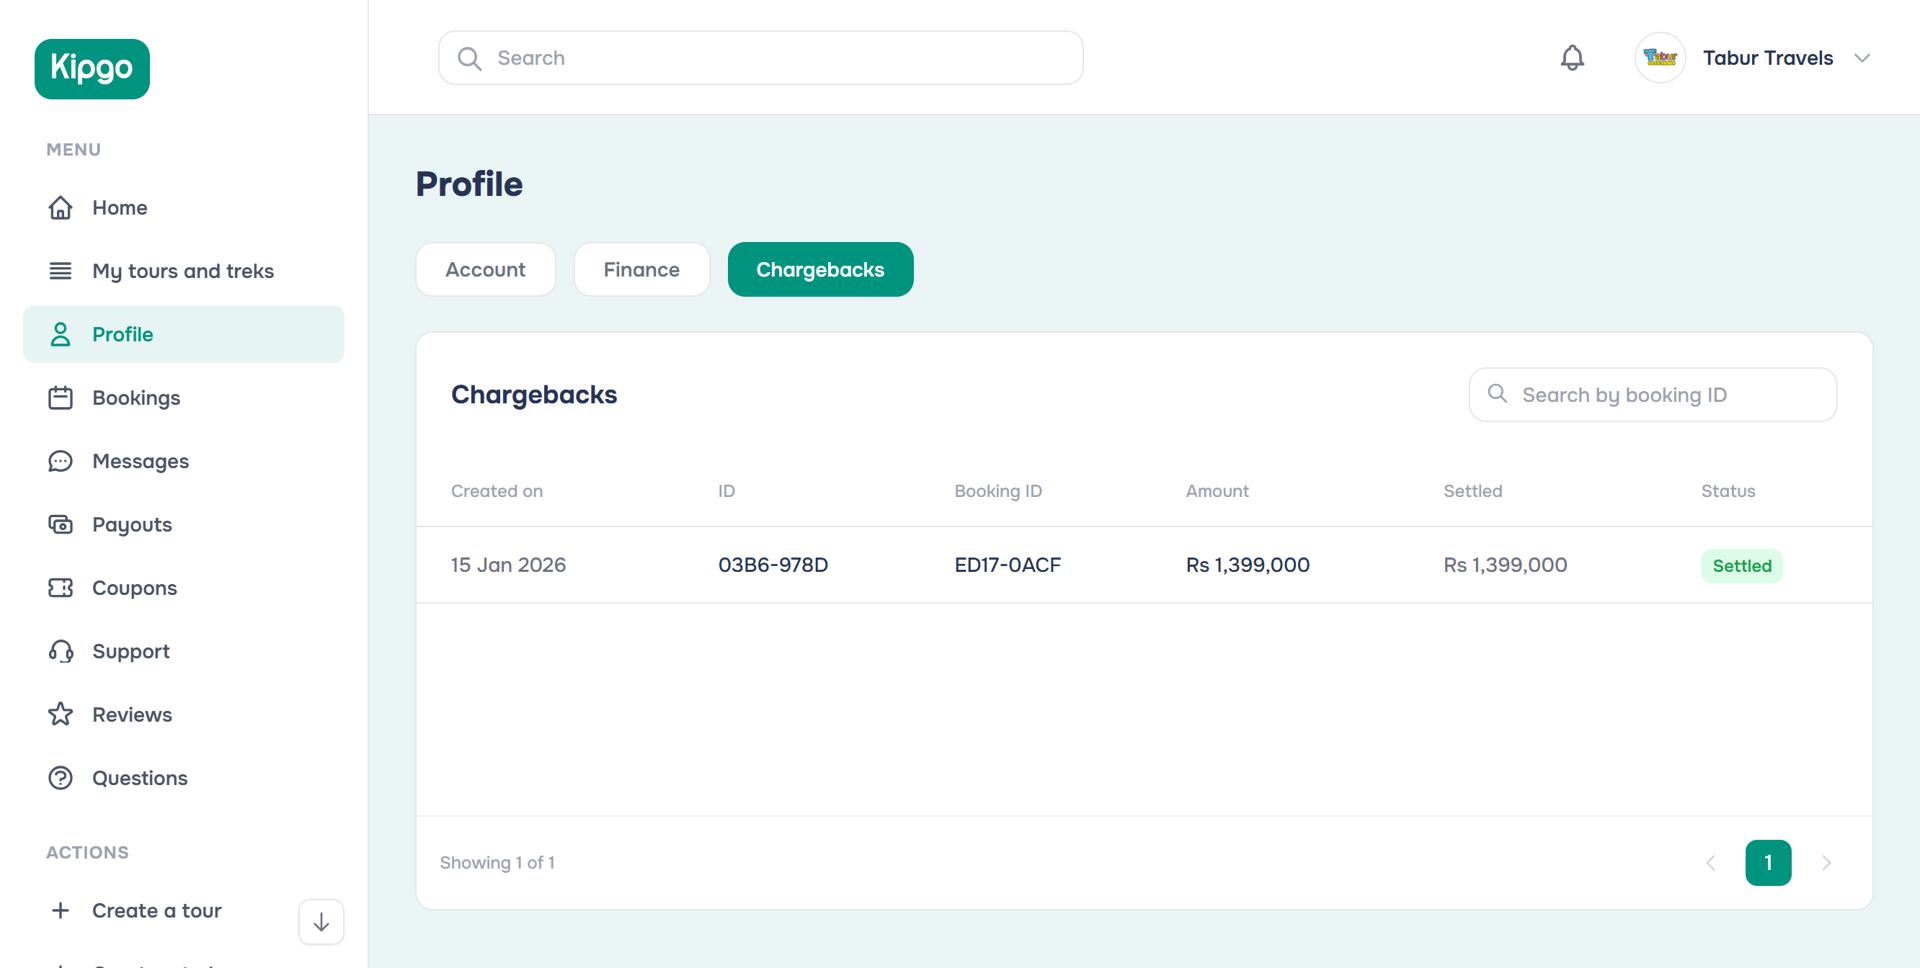Select the Reviews star icon
Viewport: 1920px width, 968px height.
[x=61, y=714]
